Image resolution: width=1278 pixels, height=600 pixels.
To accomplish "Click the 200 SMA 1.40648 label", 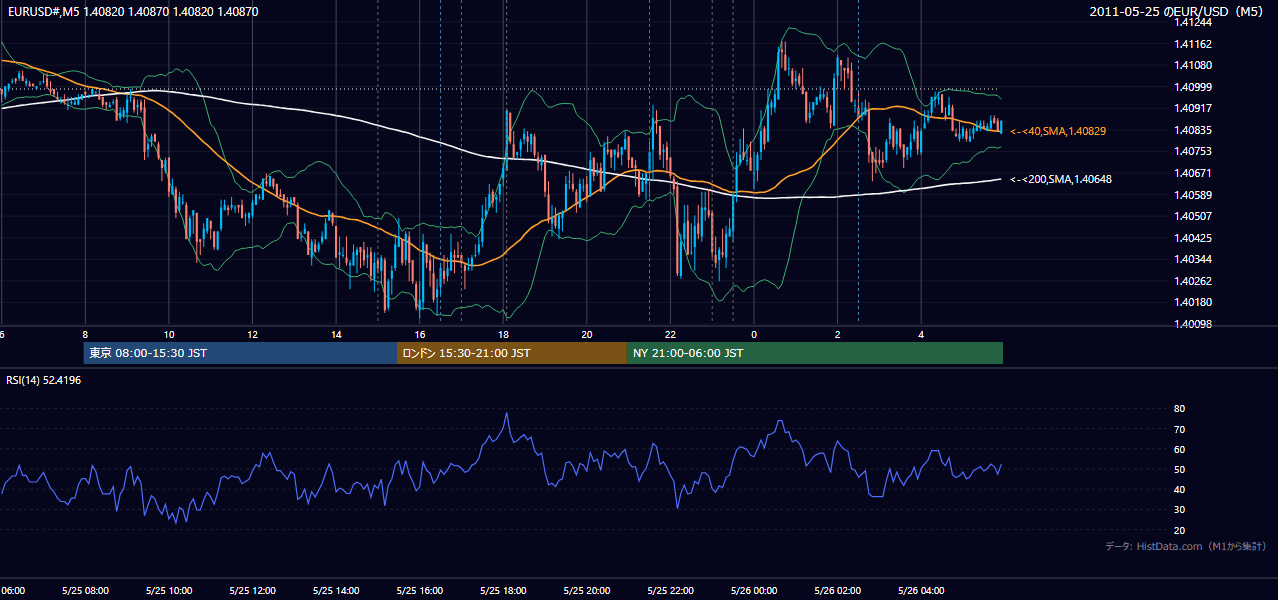I will [1061, 179].
